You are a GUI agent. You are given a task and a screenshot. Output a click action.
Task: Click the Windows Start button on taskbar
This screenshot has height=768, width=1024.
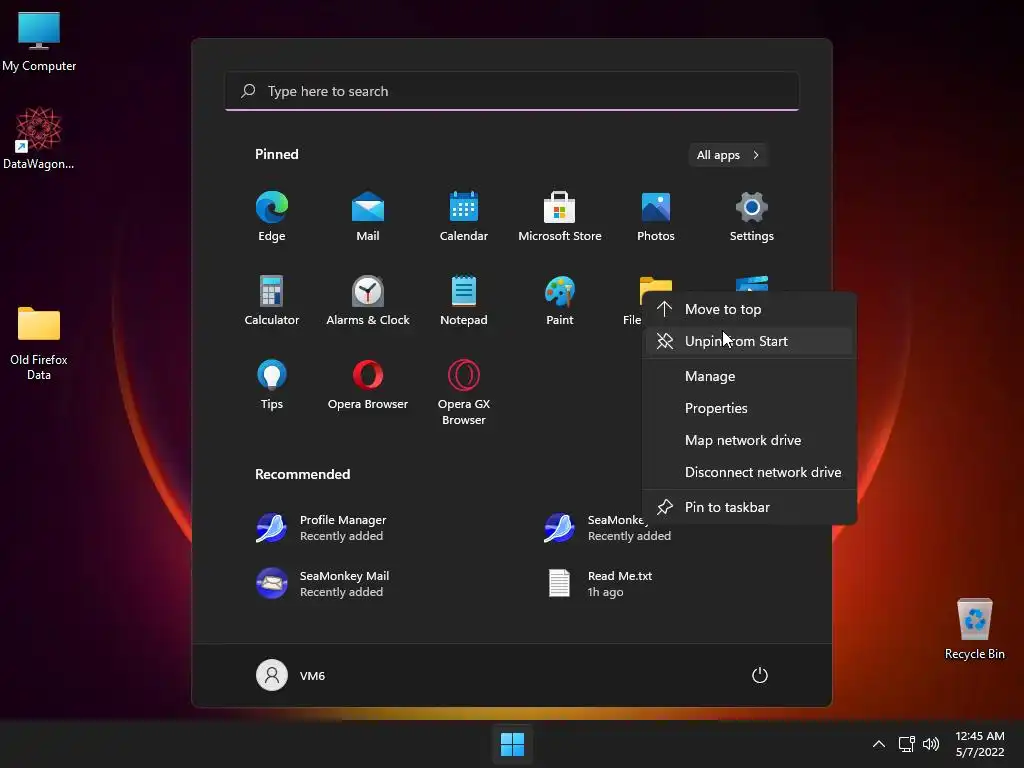pyautogui.click(x=512, y=744)
